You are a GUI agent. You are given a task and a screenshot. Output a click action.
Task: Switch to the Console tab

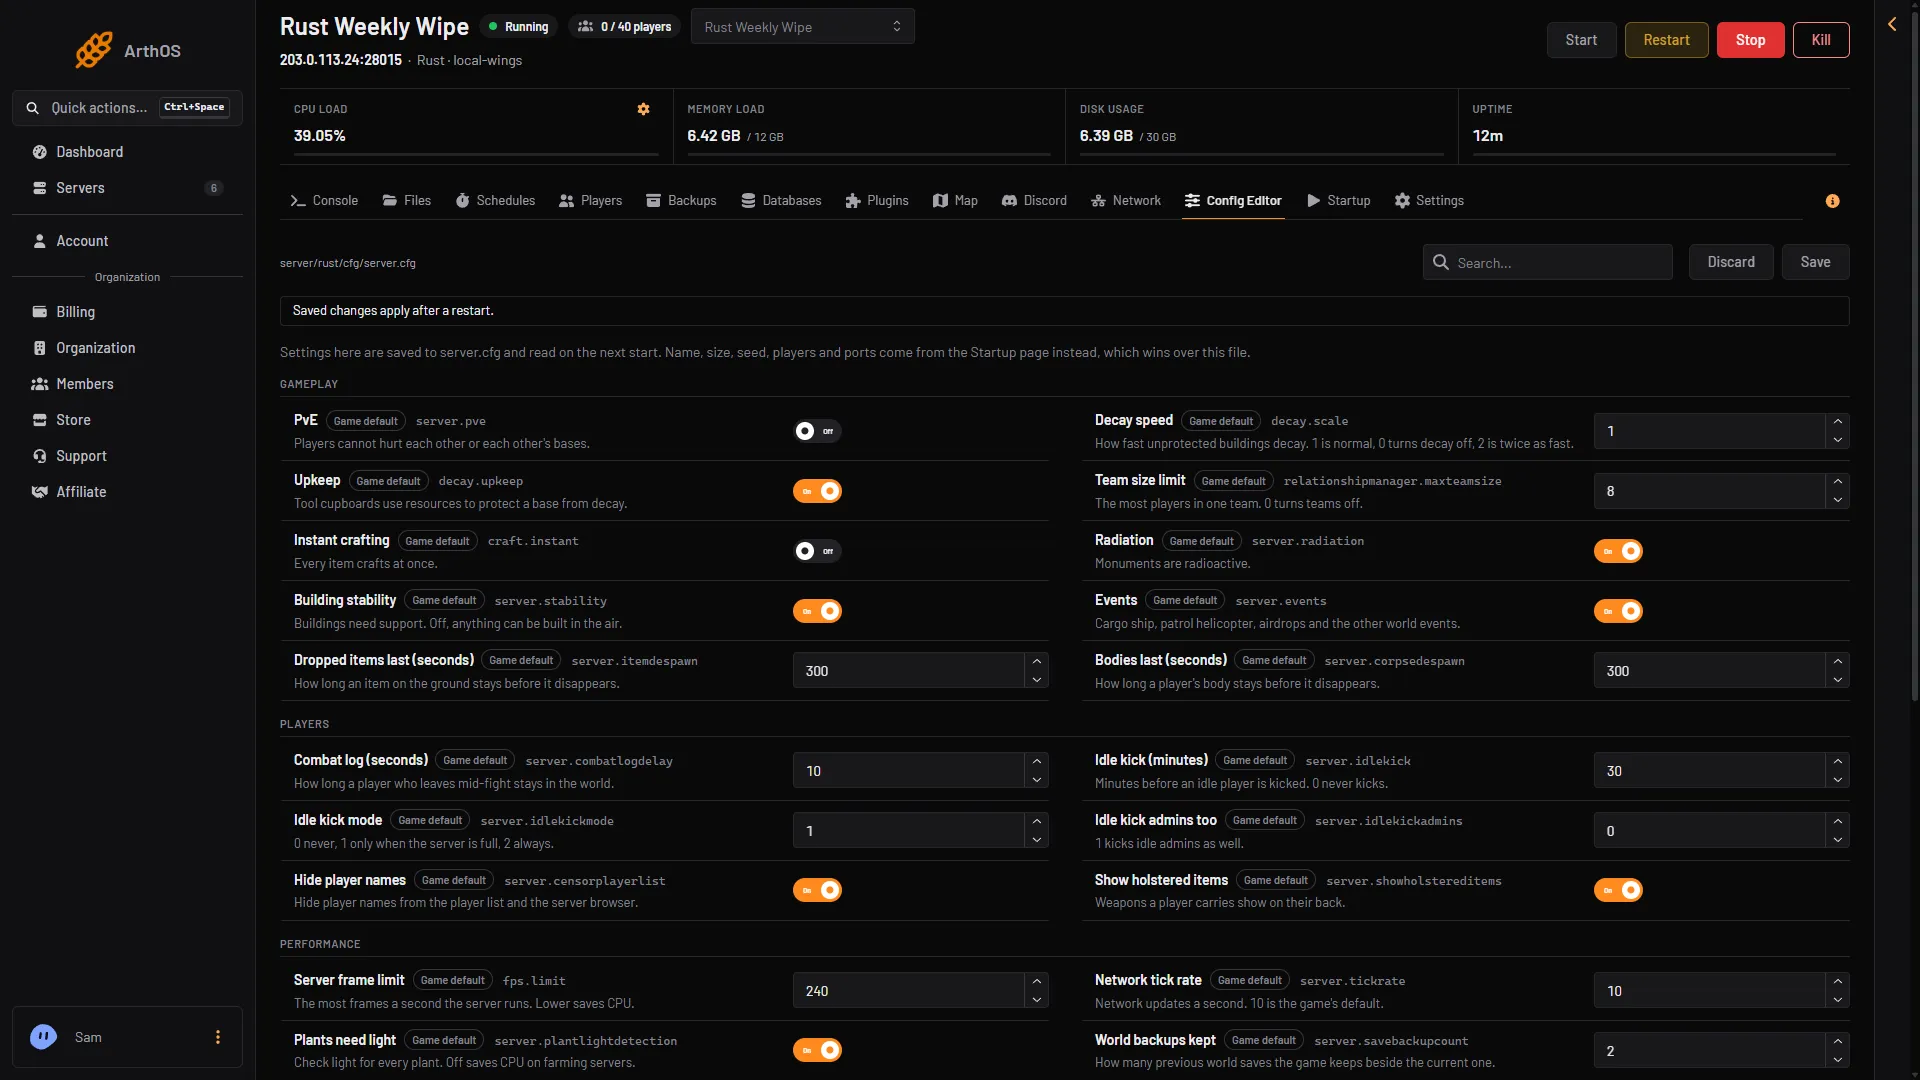click(x=324, y=201)
